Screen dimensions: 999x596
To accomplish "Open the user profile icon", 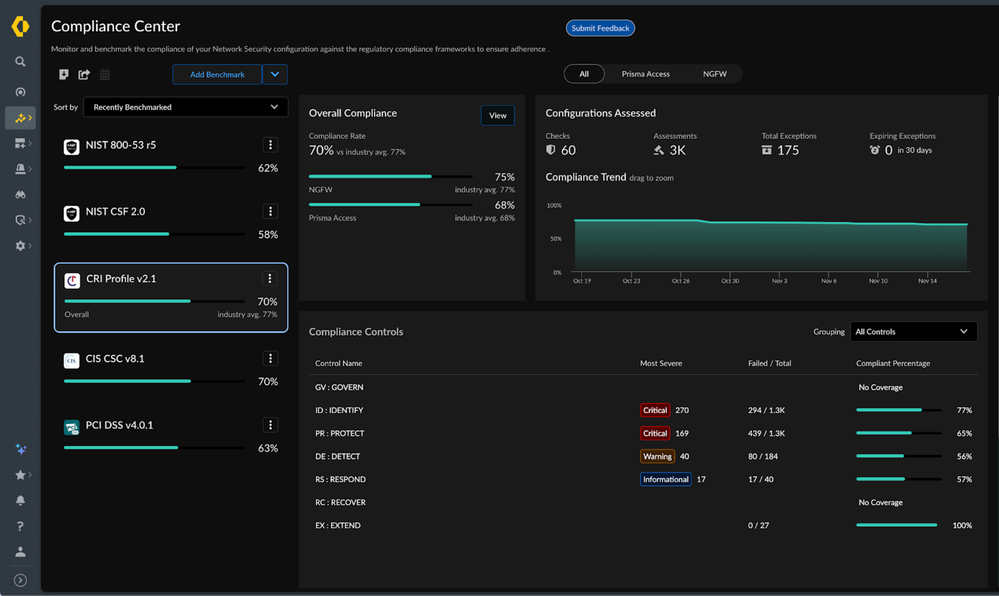I will [x=20, y=551].
